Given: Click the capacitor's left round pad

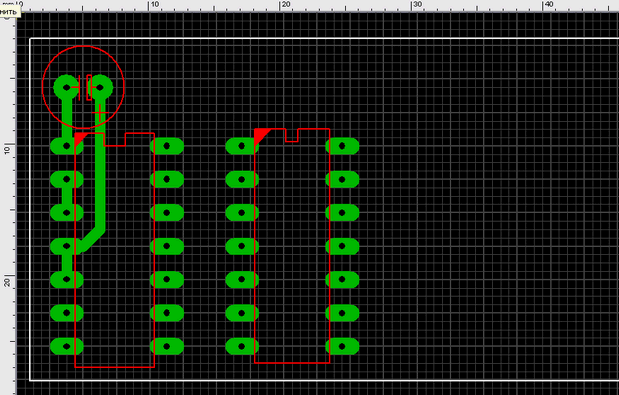Looking at the screenshot, I should (66, 87).
